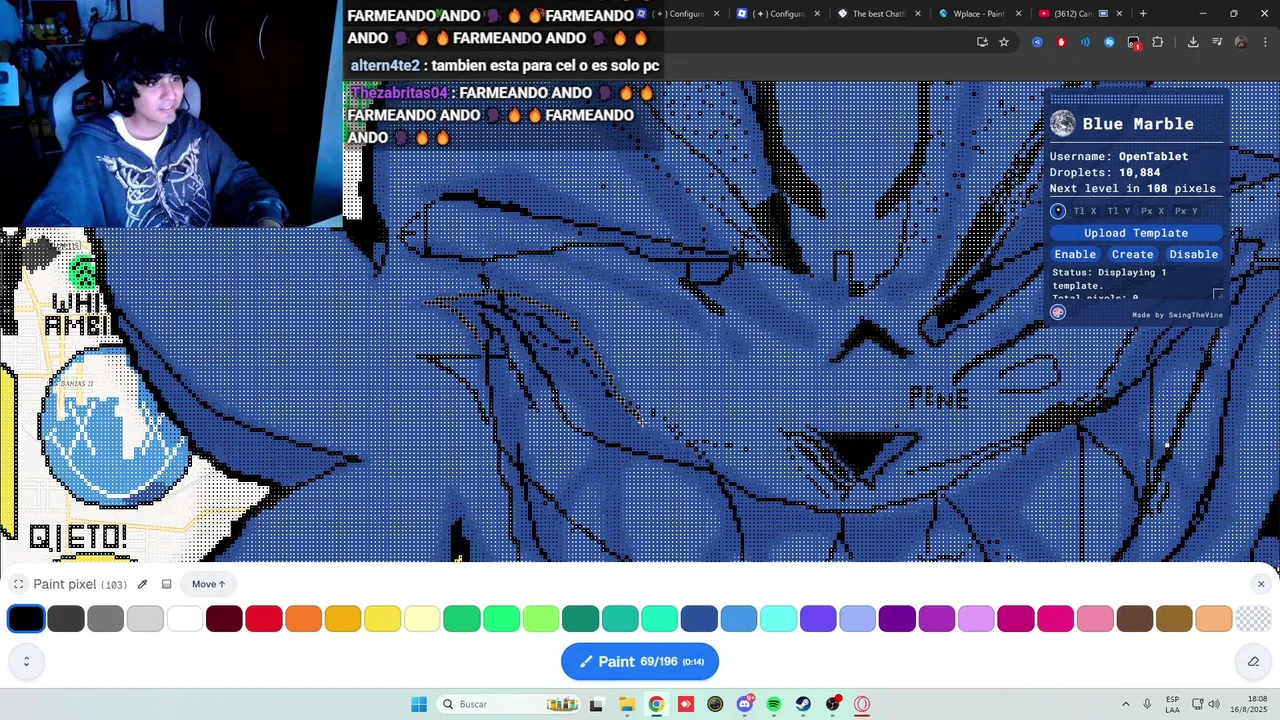Click the Tl Y coordinate input
This screenshot has height=720, width=1280.
pyautogui.click(x=1119, y=211)
